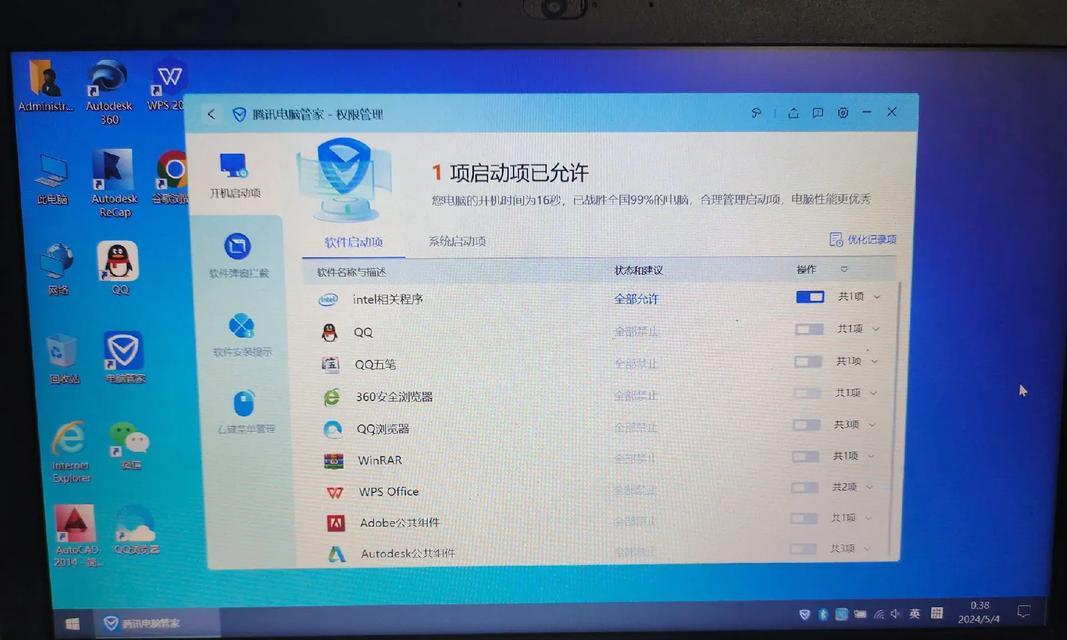Select the Adobe公共组件 entry name
The width and height of the screenshot is (1067, 640).
(x=399, y=522)
